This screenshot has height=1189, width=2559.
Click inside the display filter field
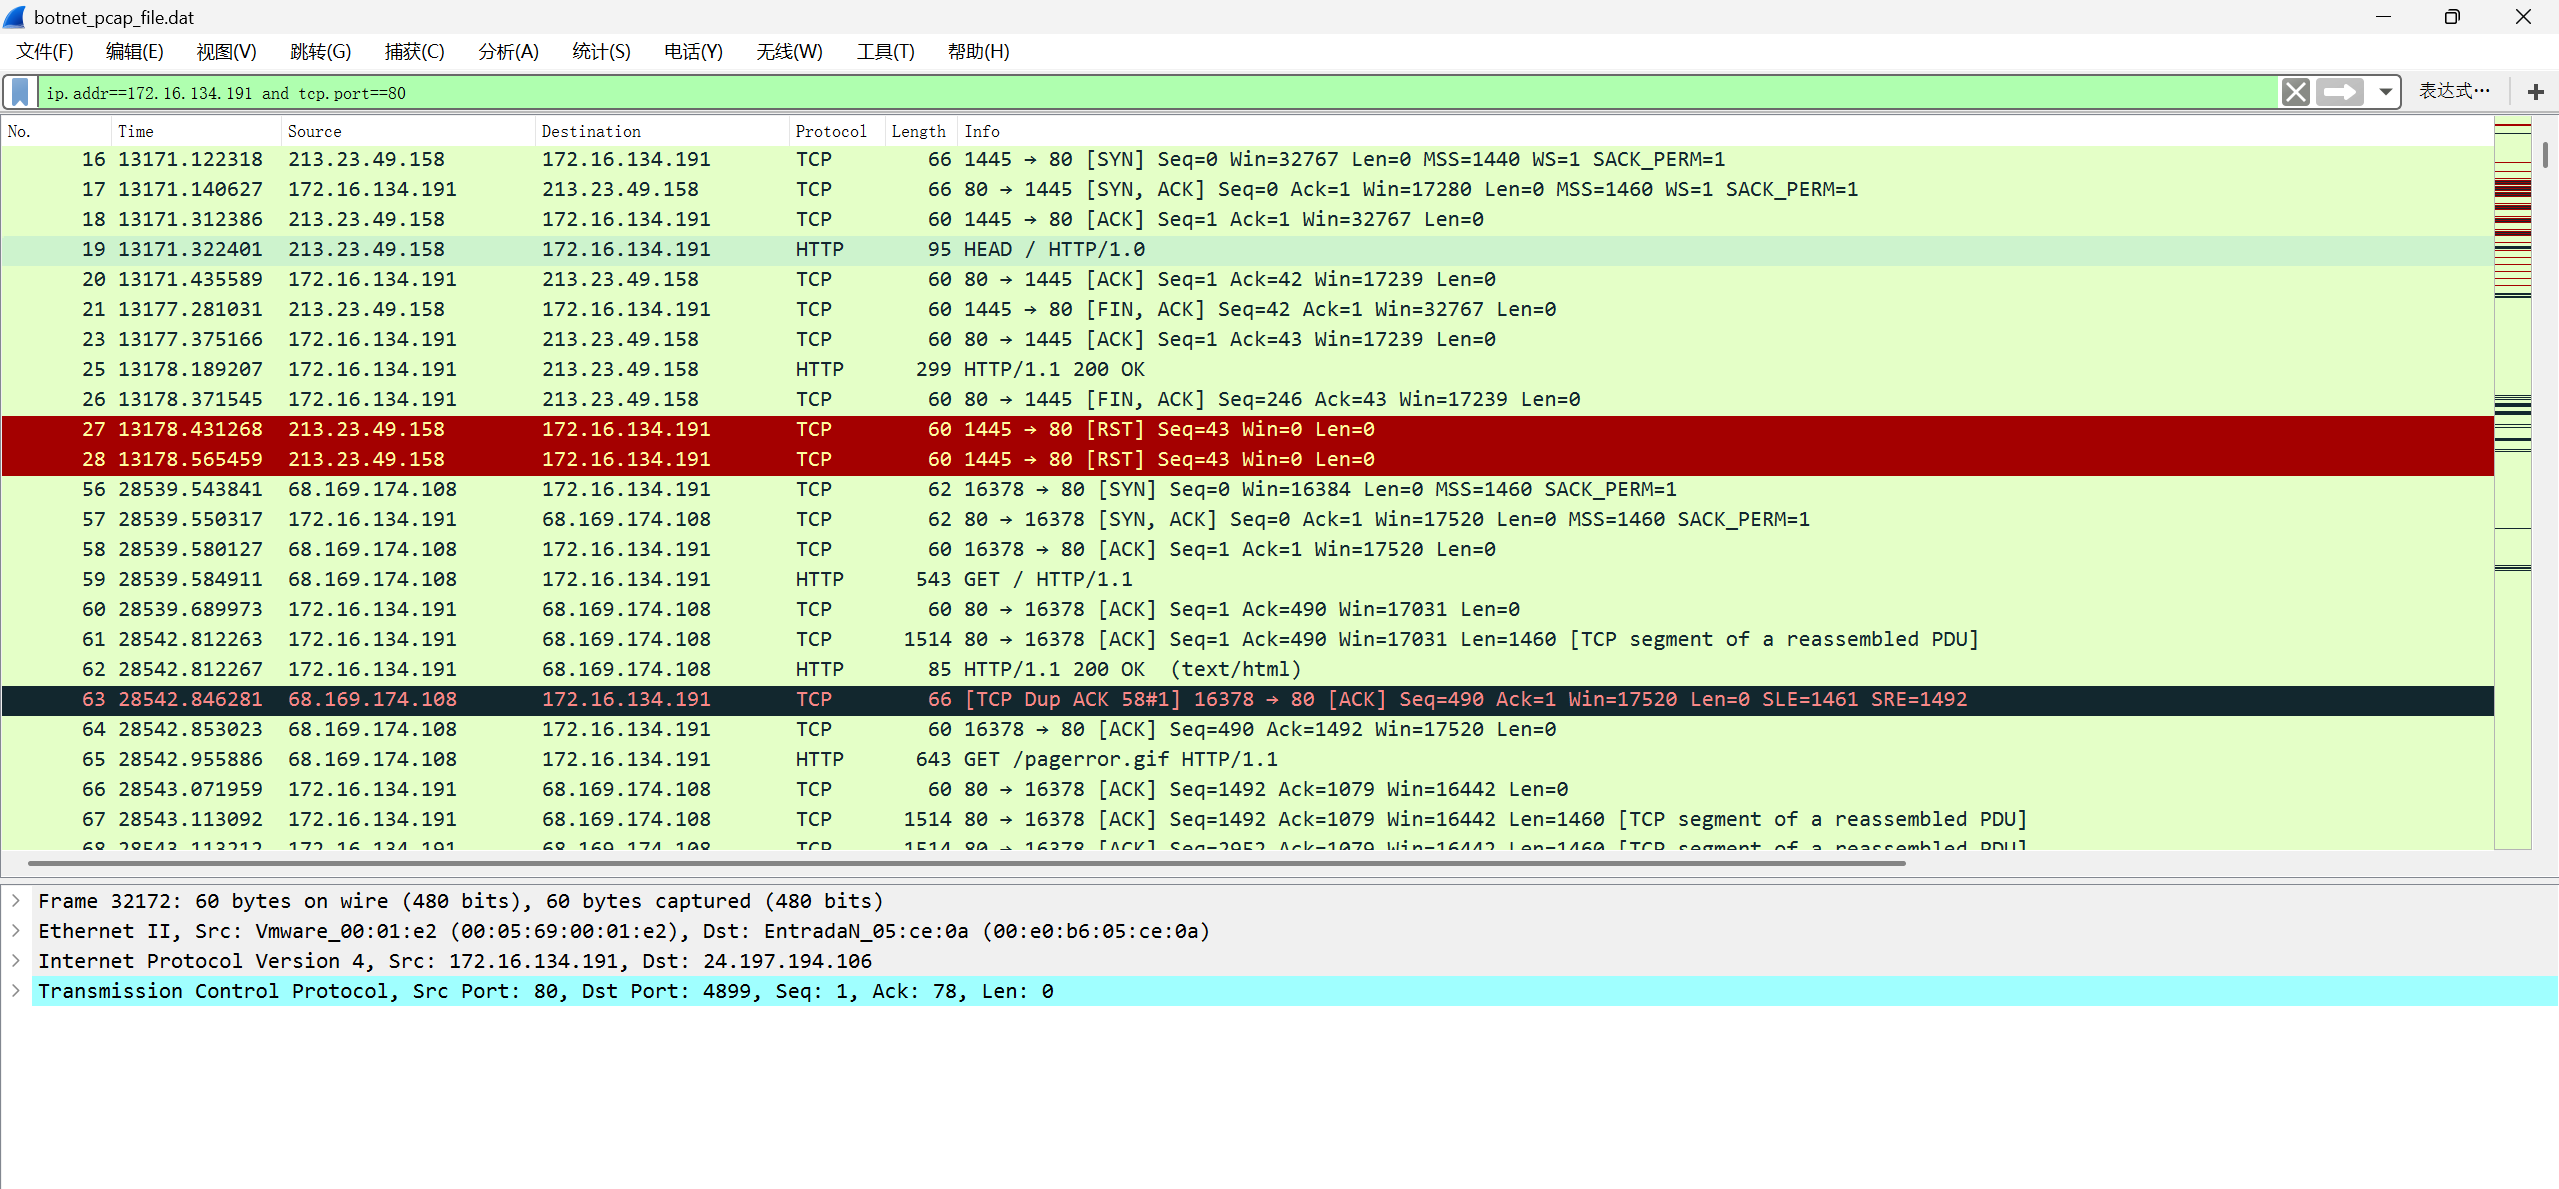(x=1100, y=93)
